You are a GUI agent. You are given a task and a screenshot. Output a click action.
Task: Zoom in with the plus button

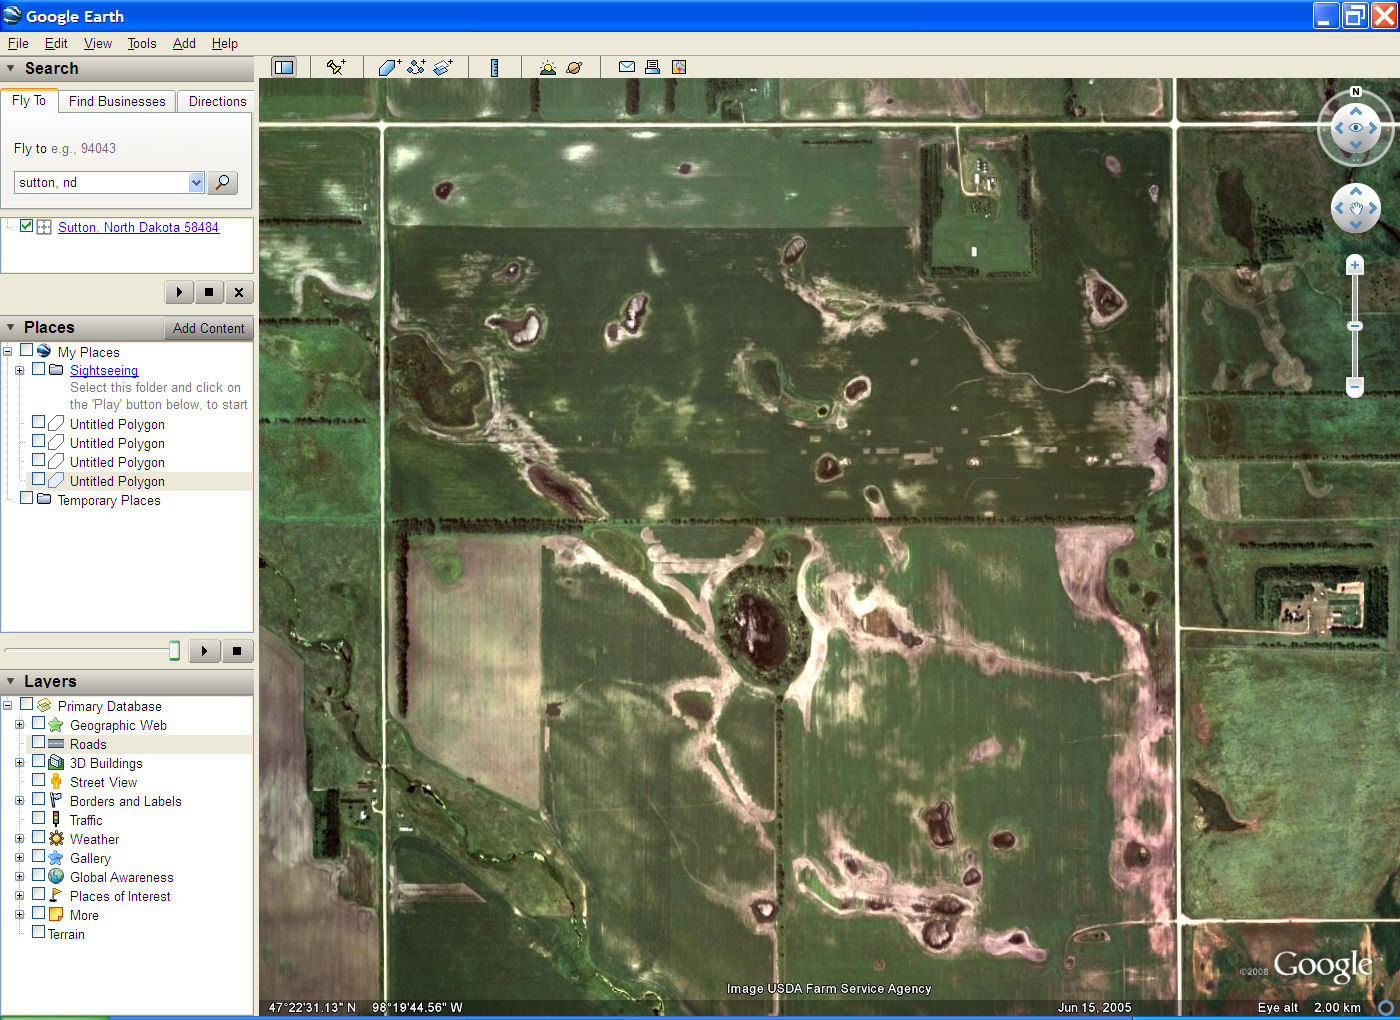[x=1355, y=265]
